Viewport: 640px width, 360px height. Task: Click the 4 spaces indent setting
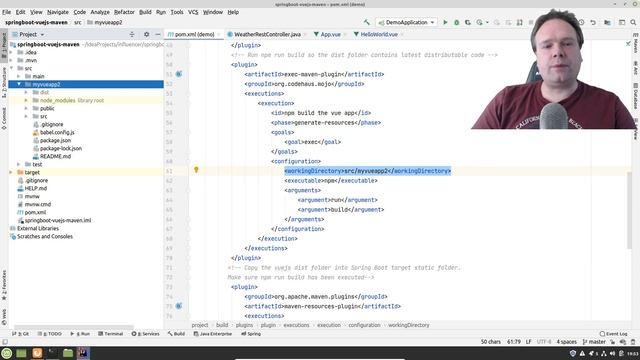(567, 342)
